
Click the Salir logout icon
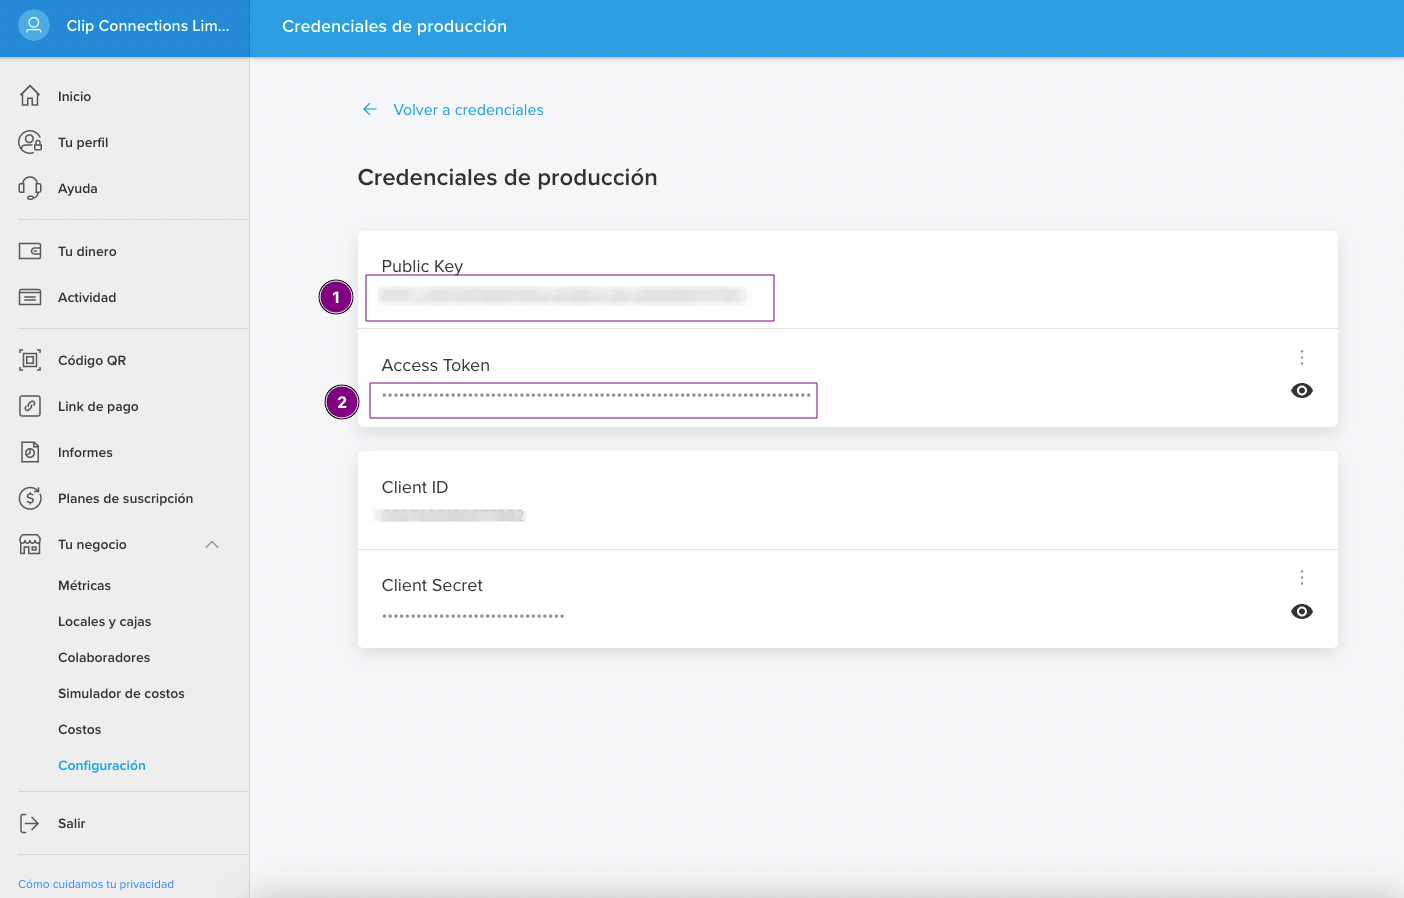[x=30, y=823]
